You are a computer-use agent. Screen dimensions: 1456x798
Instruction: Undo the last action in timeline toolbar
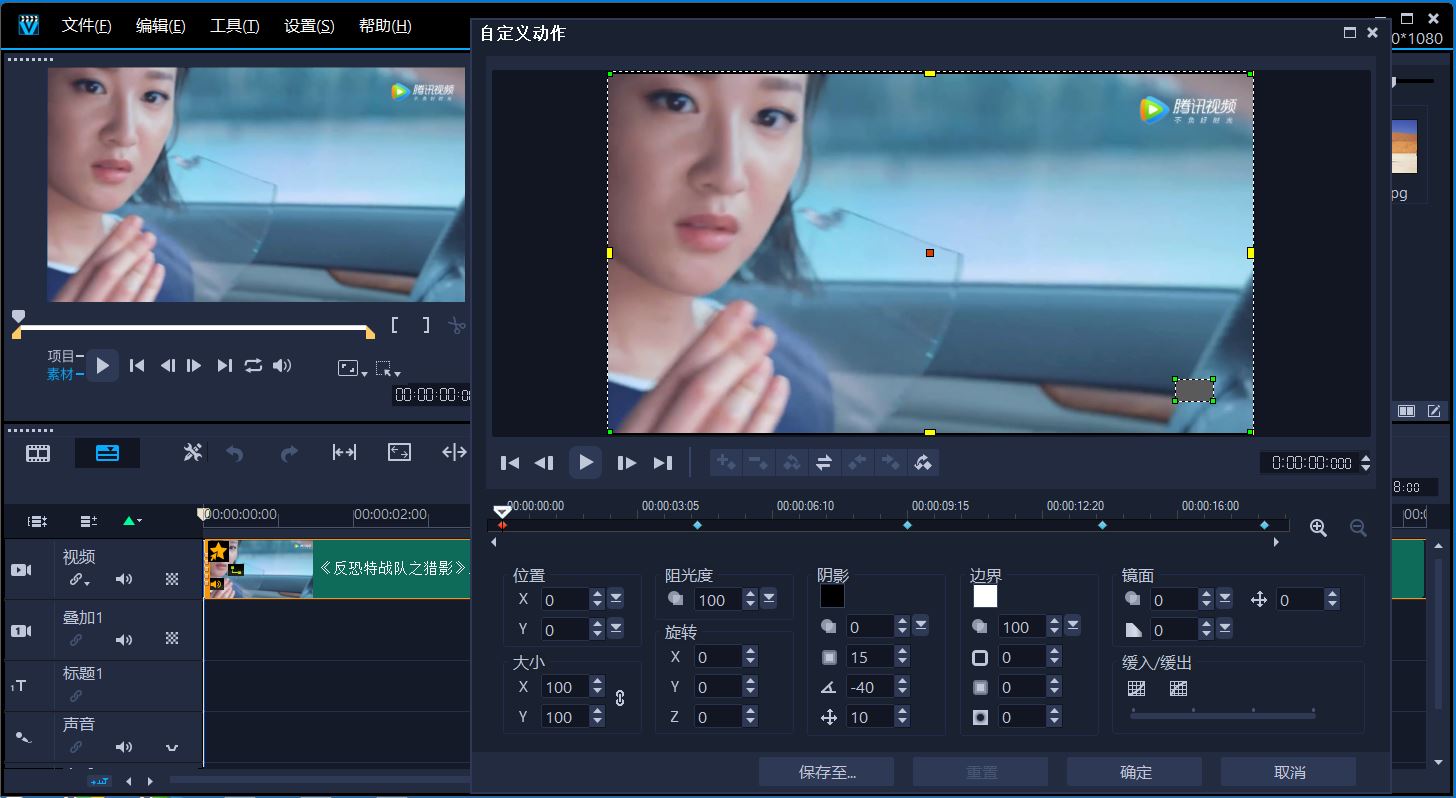(235, 454)
